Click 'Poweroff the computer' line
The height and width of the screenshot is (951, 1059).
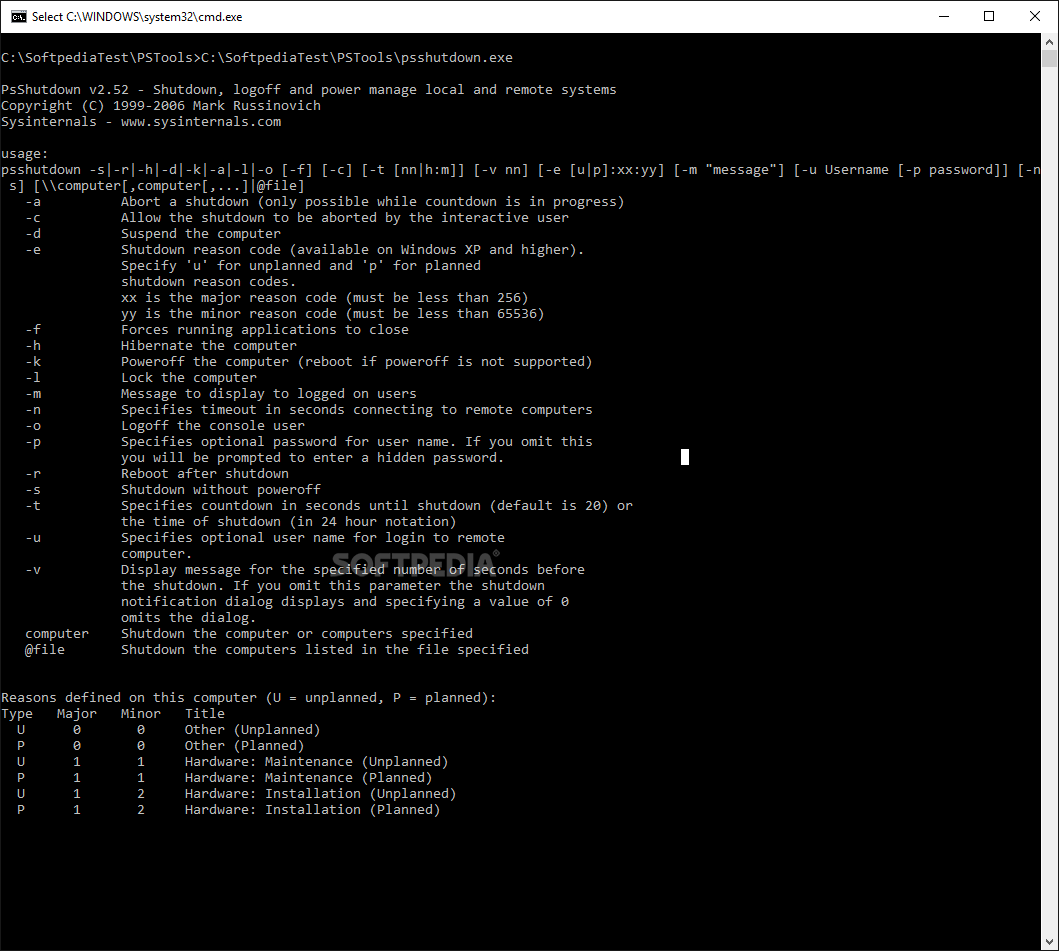tap(357, 361)
